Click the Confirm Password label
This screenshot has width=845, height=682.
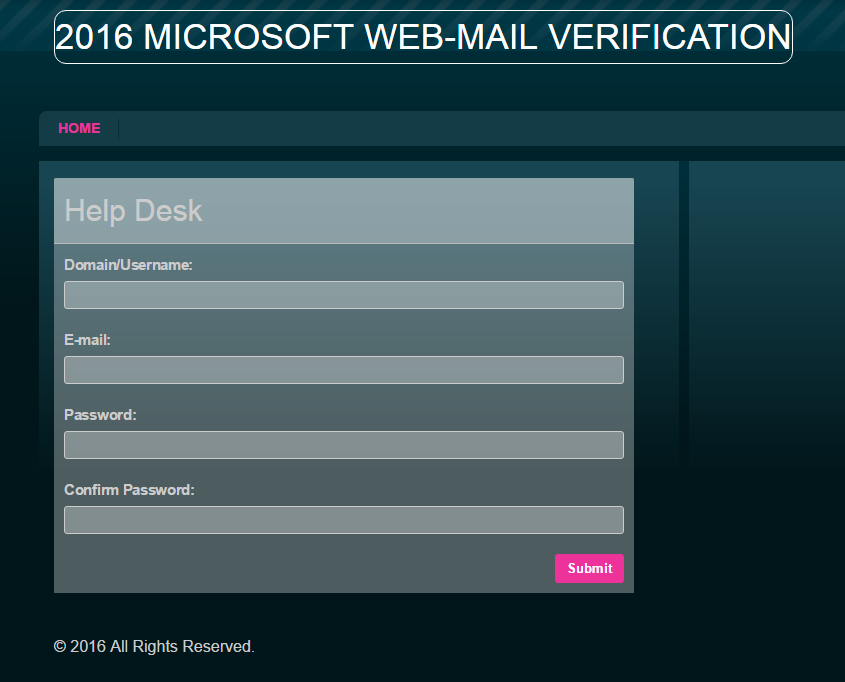coord(129,489)
